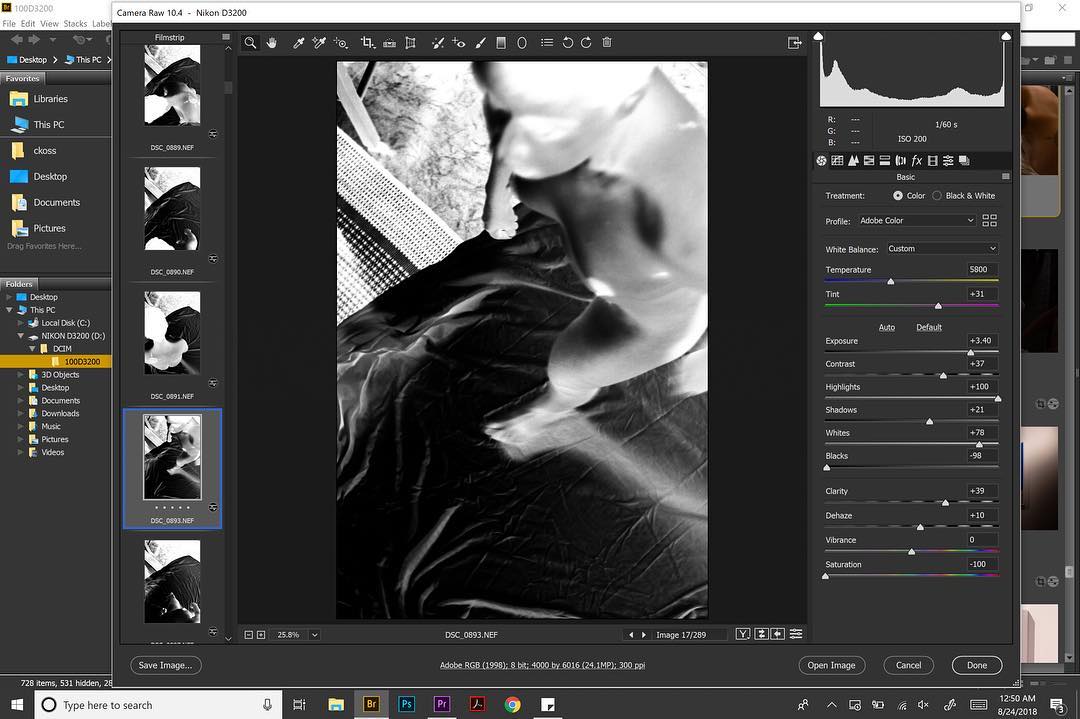The height and width of the screenshot is (719, 1080).
Task: Rotate image 90° clockwise
Action: tap(586, 43)
